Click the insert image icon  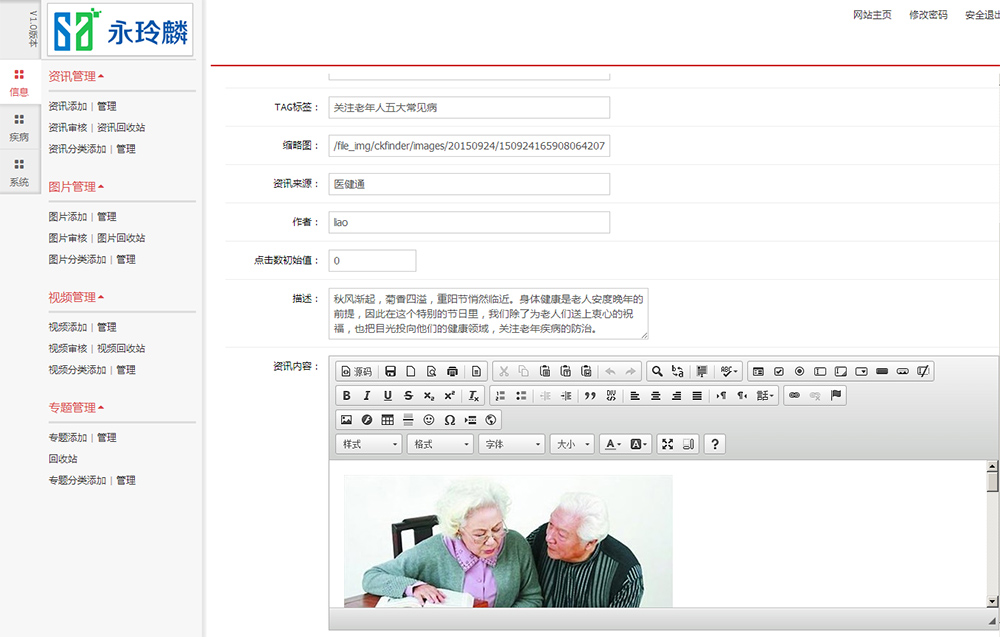tap(347, 420)
